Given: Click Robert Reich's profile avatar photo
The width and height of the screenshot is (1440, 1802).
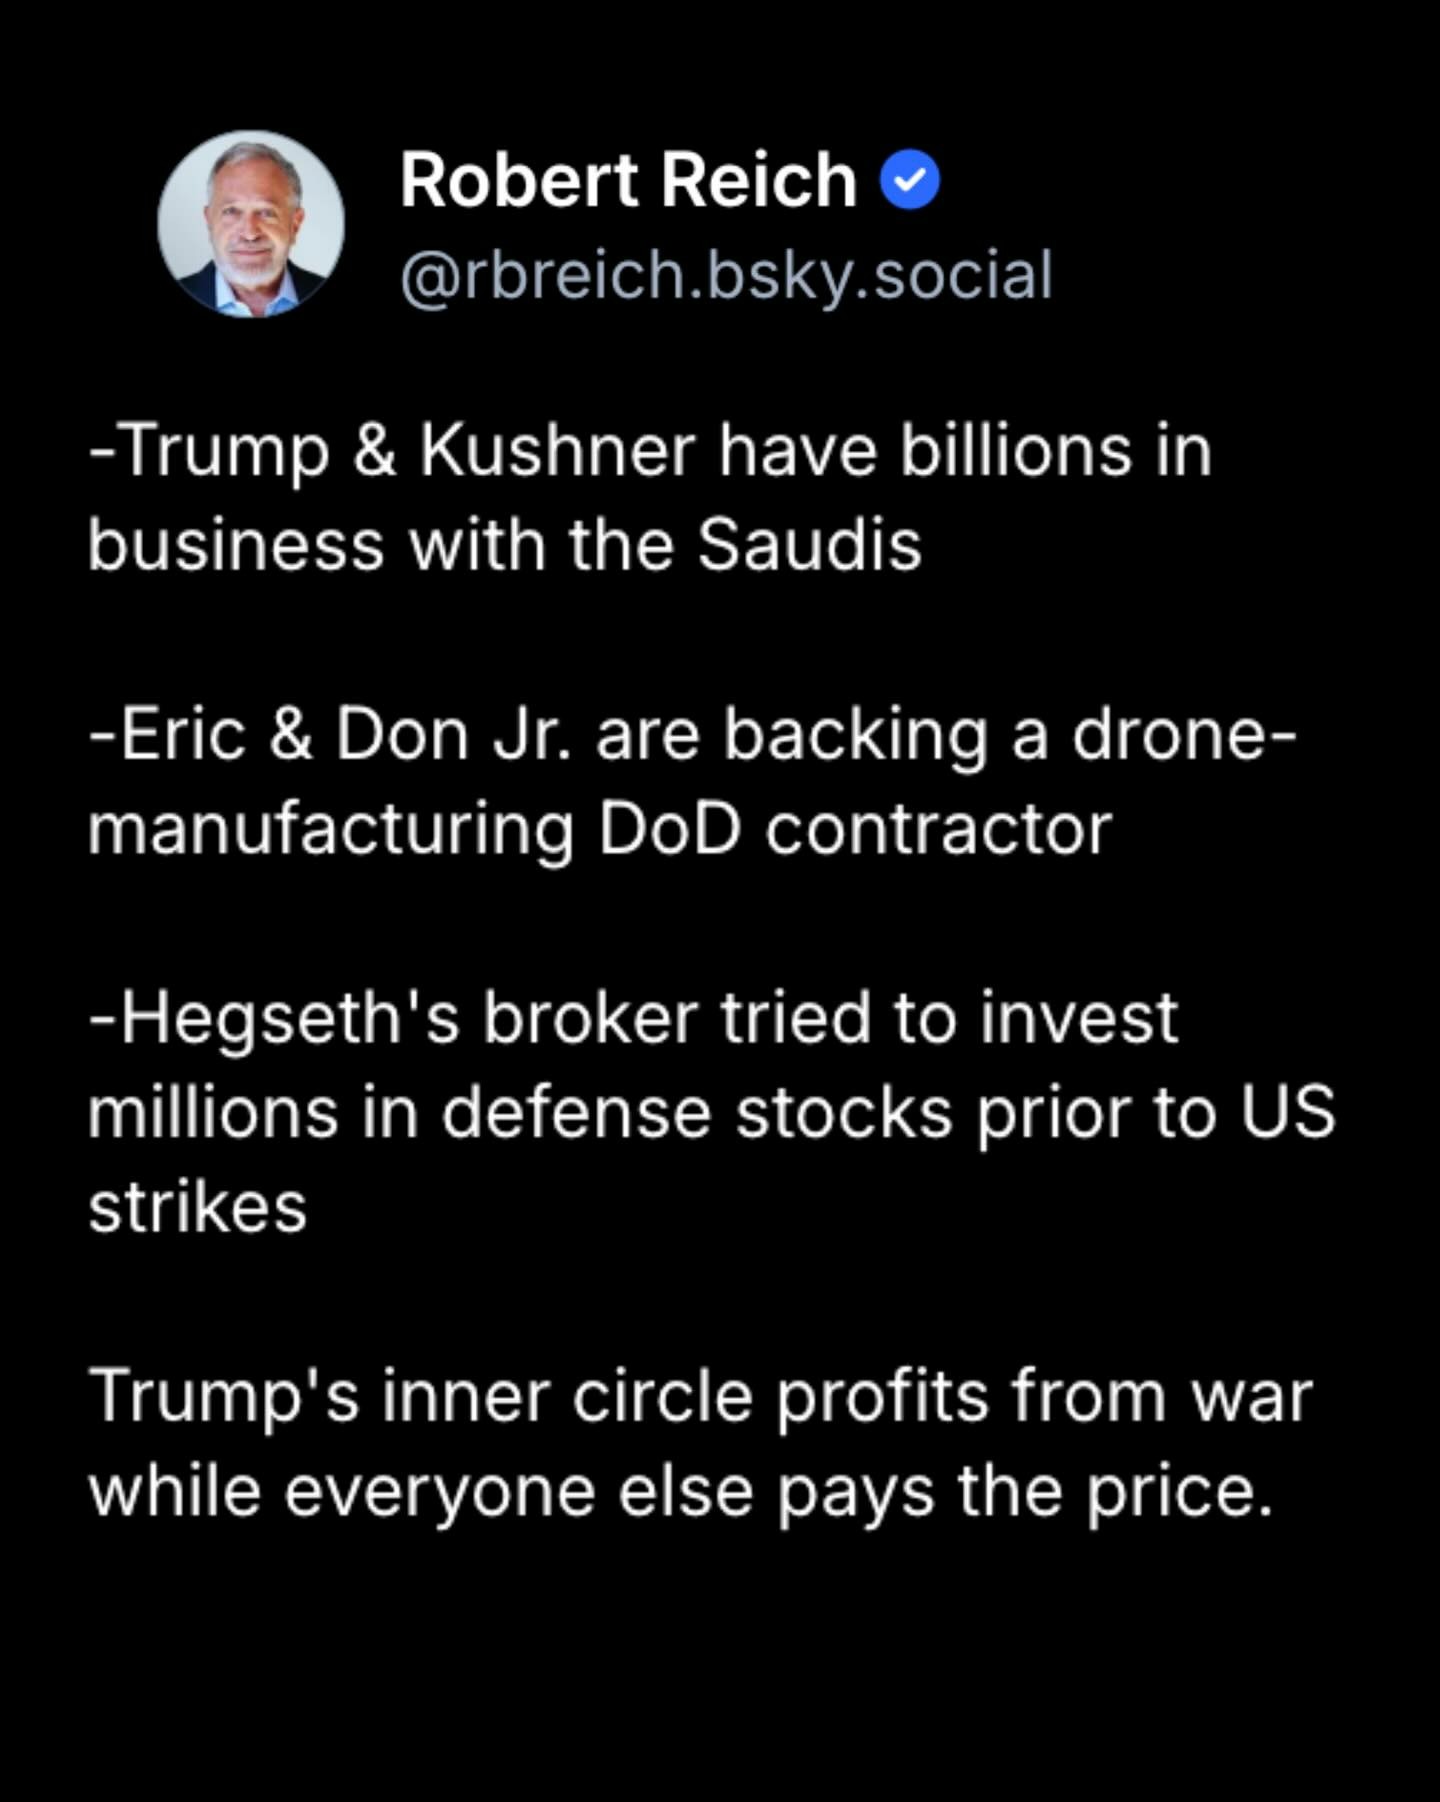Looking at the screenshot, I should coord(251,224).
